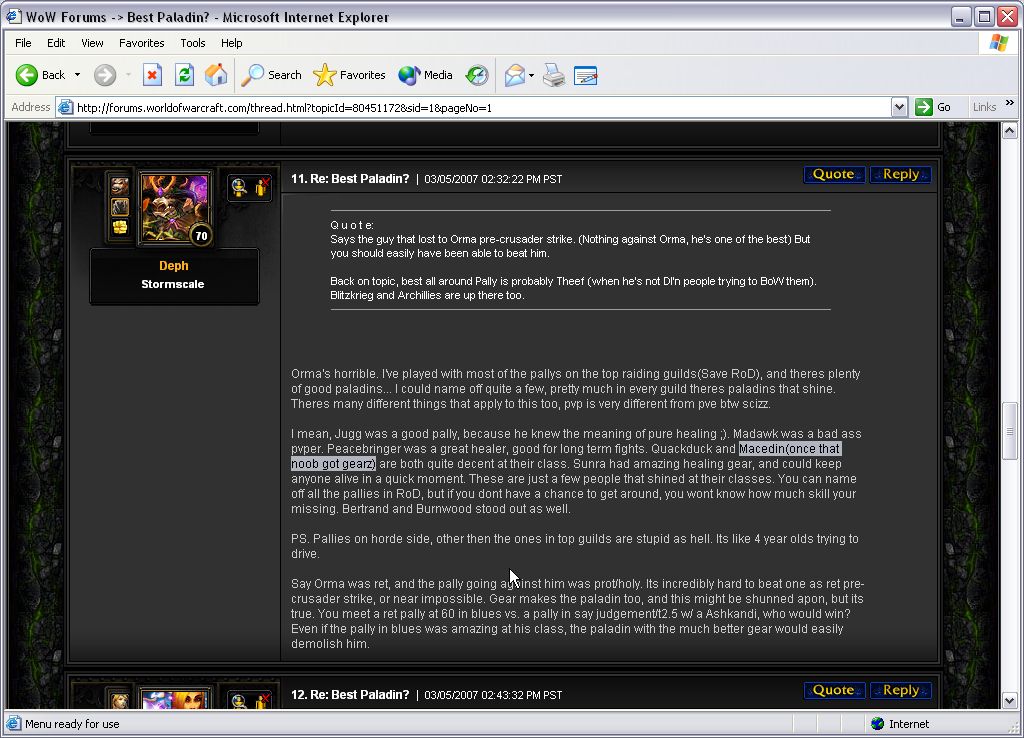Click the ignore-user icon beside Deph's avatar
1024x738 pixels.
(262, 186)
